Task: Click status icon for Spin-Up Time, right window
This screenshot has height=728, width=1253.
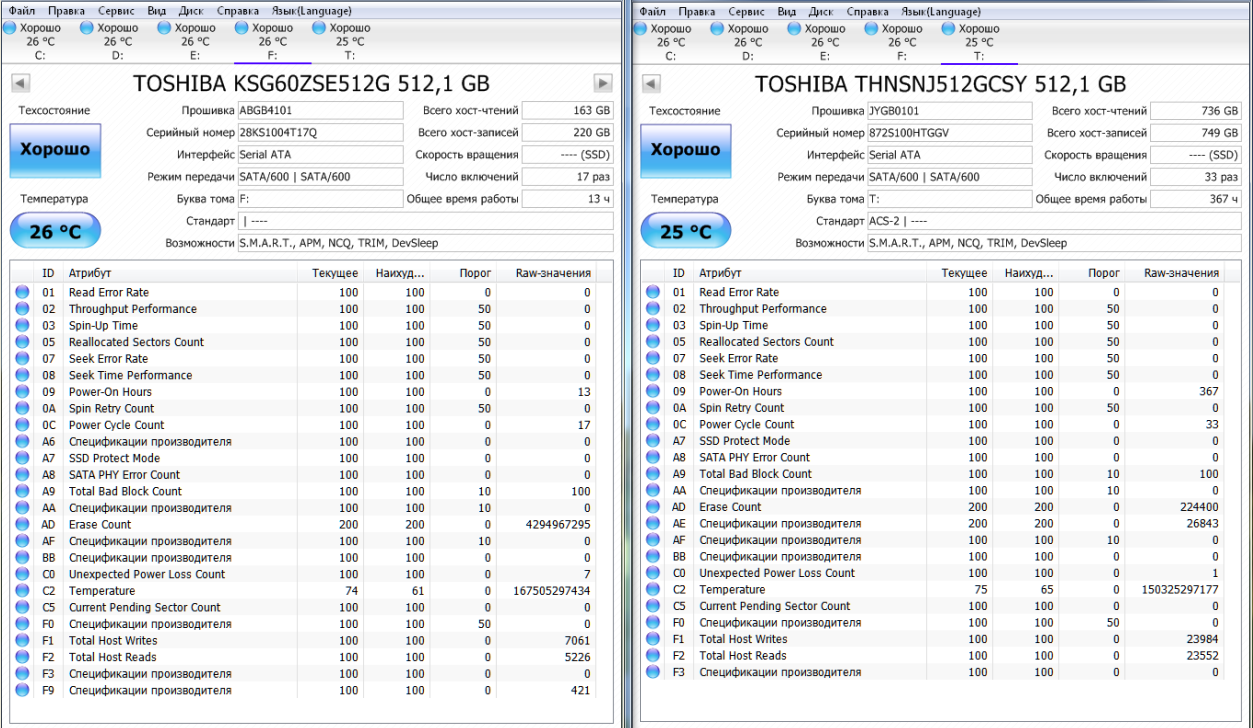Action: pyautogui.click(x=653, y=325)
